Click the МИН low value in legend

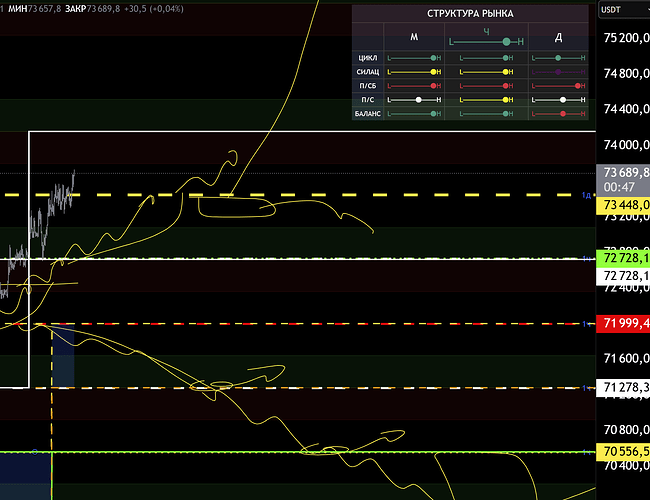click(40, 8)
